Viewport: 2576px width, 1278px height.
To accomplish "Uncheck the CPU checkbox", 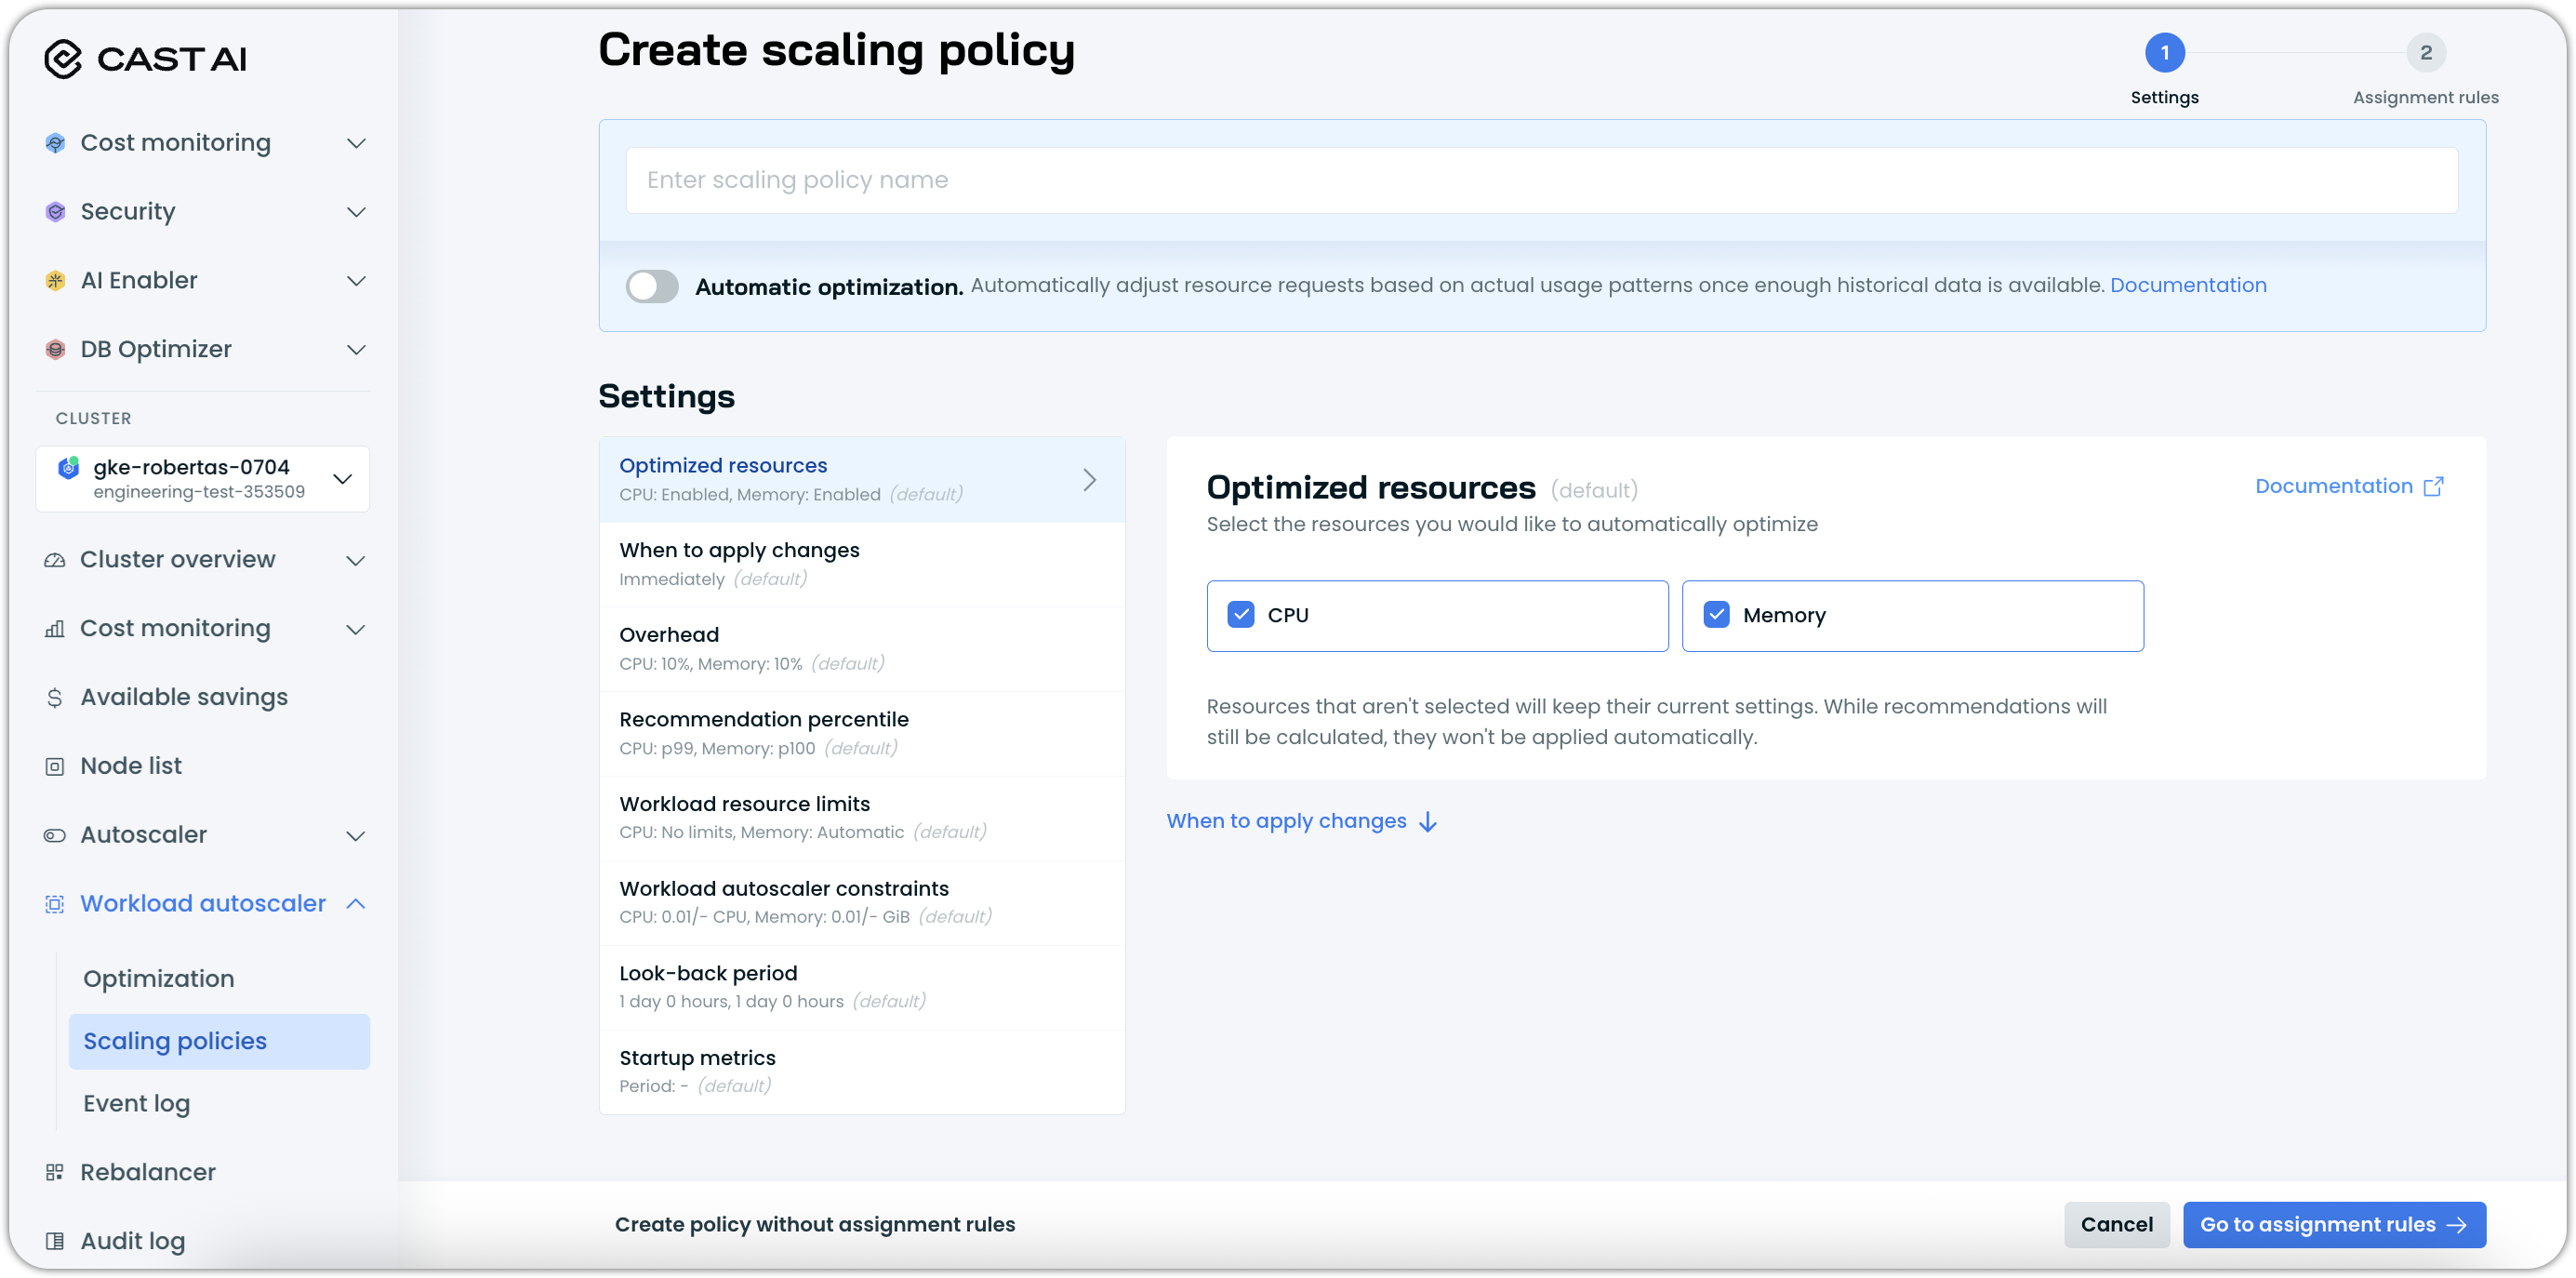I will pyautogui.click(x=1240, y=615).
